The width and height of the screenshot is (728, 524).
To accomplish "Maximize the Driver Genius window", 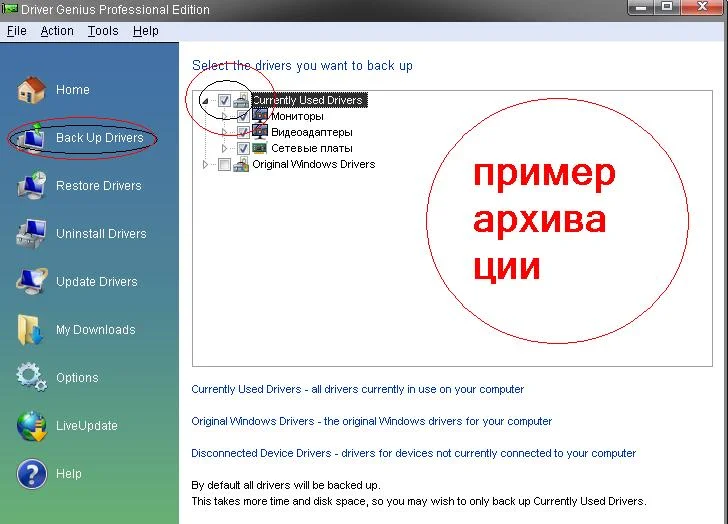I will pos(668,7).
